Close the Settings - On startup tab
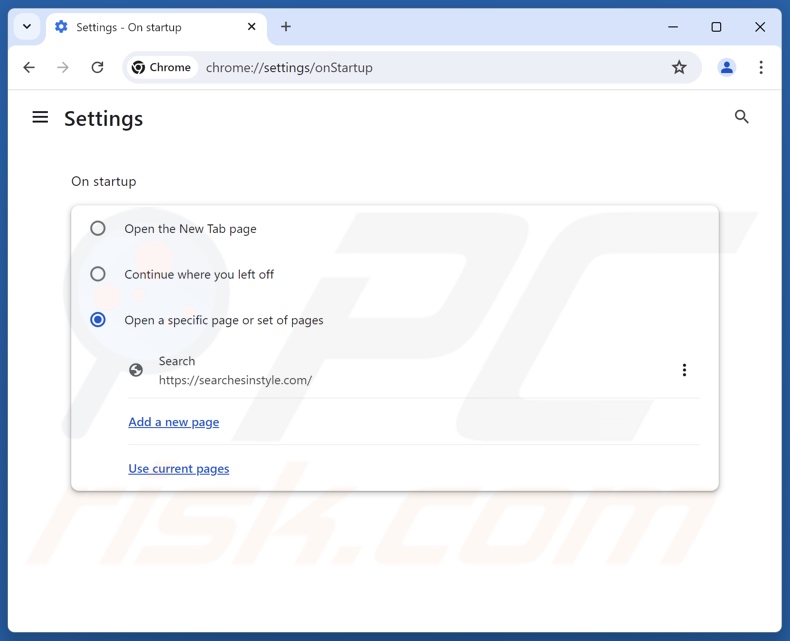This screenshot has height=641, width=790. [x=252, y=27]
